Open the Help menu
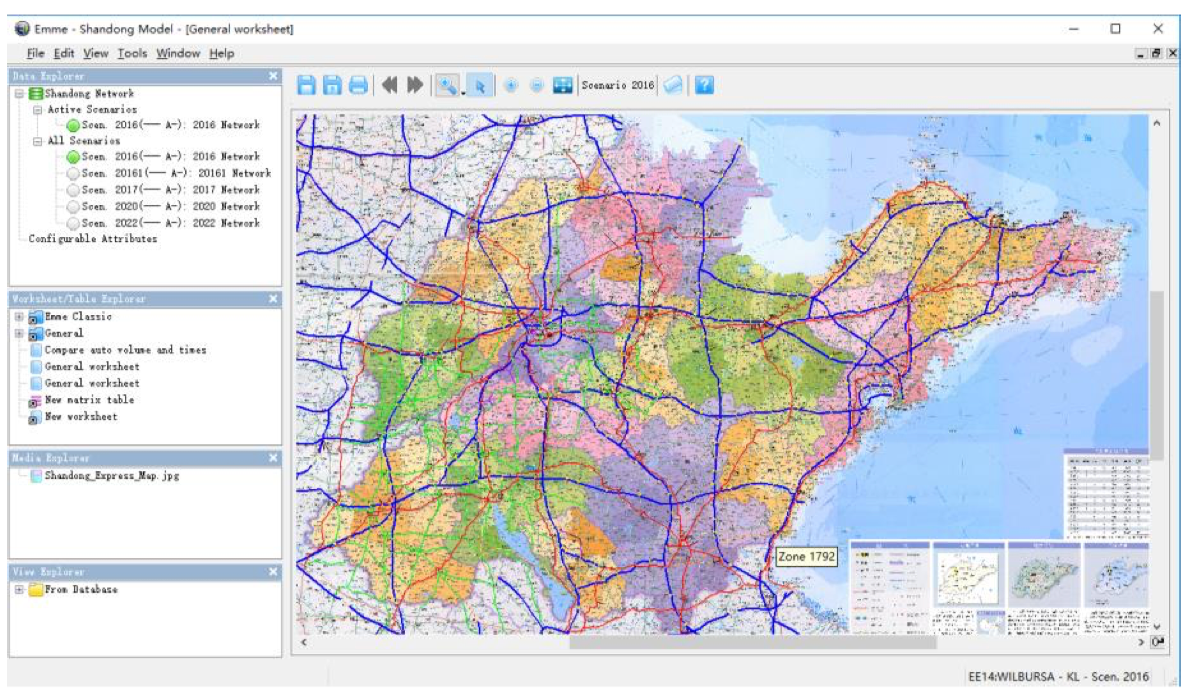Screen dimensions: 1182x694 222,54
